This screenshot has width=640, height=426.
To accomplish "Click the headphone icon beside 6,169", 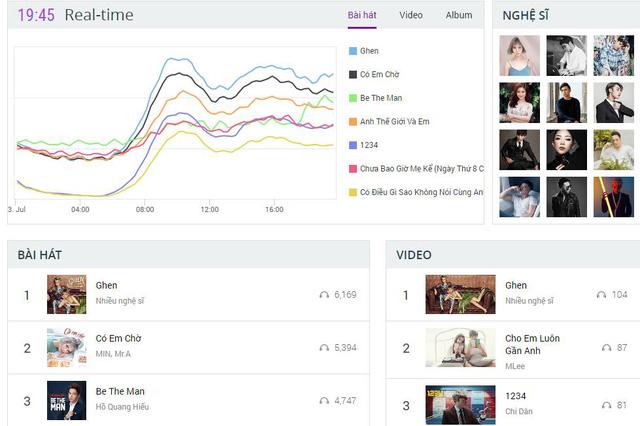I will coord(324,295).
